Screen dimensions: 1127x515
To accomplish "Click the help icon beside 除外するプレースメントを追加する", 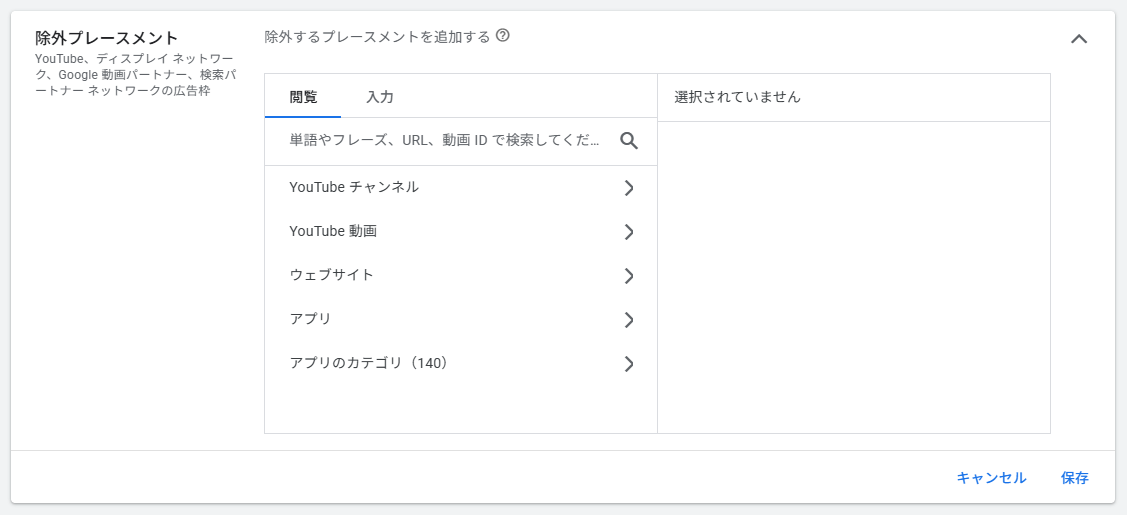I will coord(503,36).
